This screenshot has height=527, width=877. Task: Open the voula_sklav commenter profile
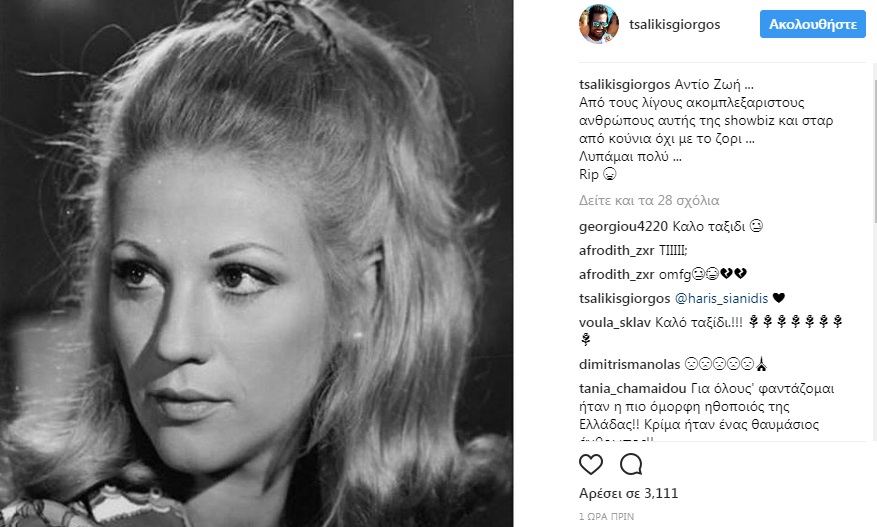point(615,322)
